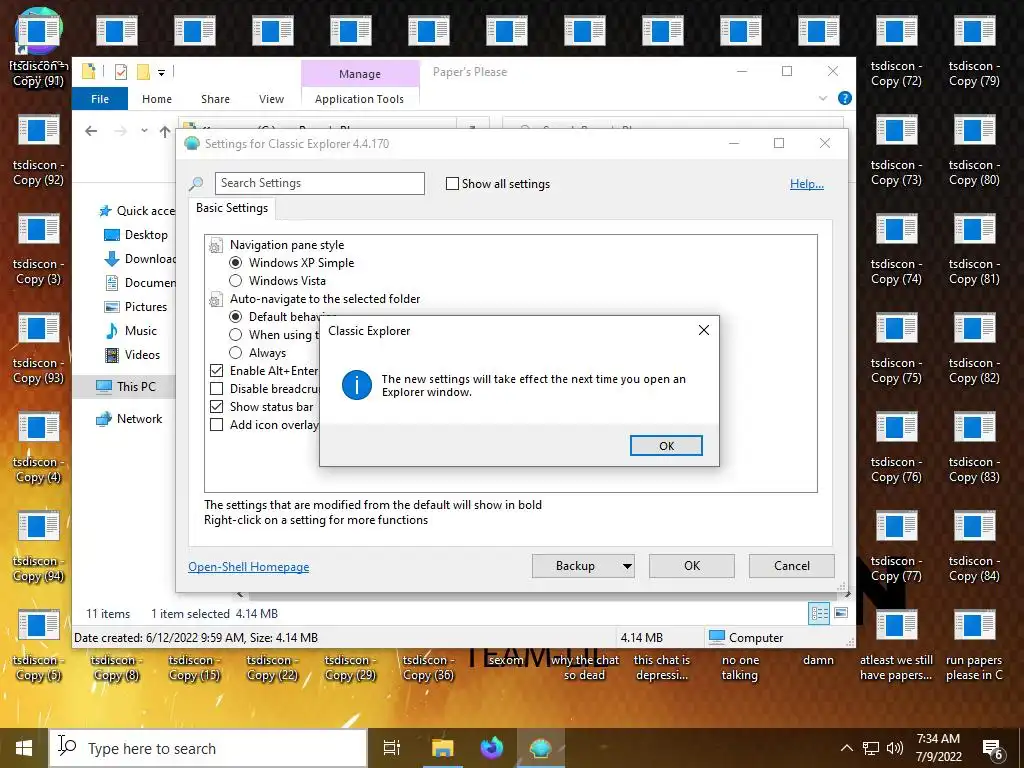Screen dimensions: 1024x768
Task: Click the New folder icon in quick toolbar
Action: [143, 72]
